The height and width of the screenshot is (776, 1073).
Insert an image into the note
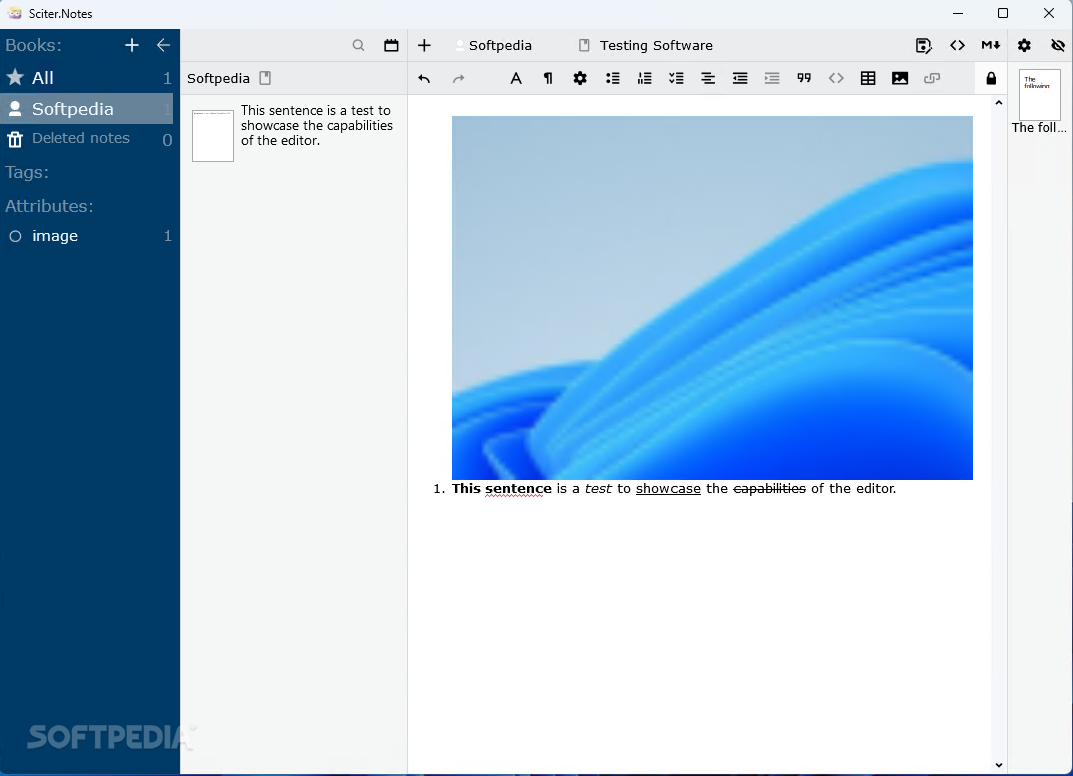point(900,79)
